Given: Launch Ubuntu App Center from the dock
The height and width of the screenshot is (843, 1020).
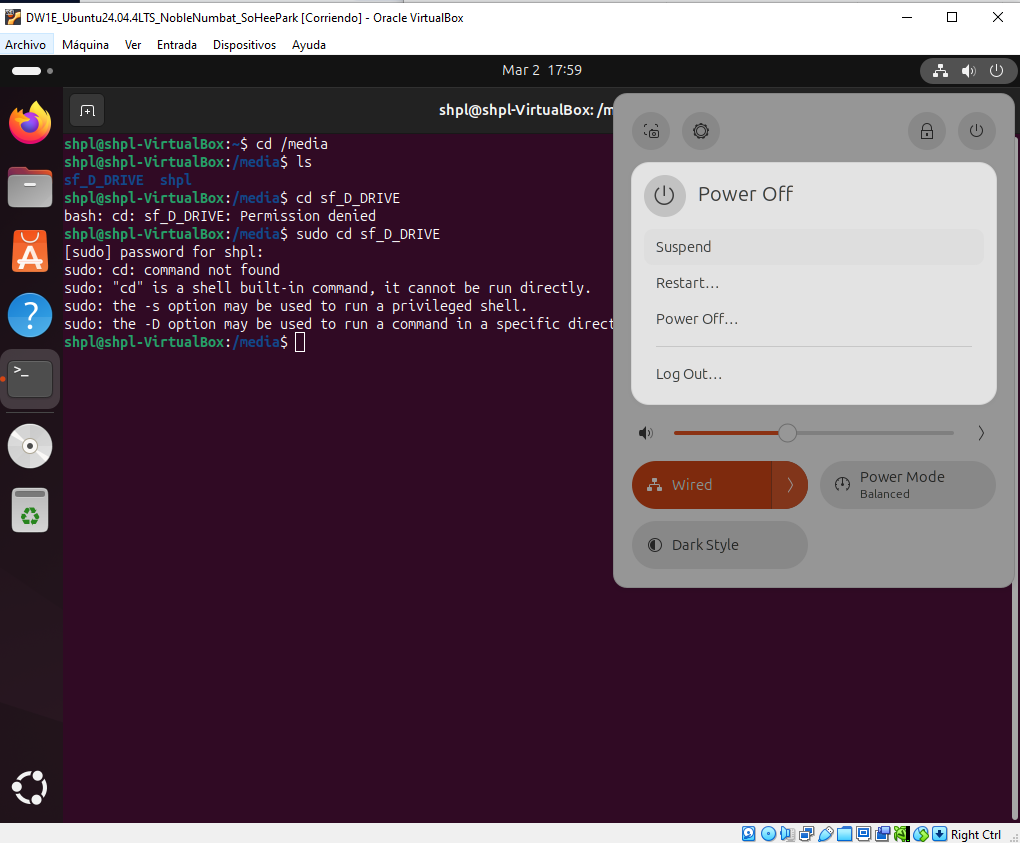Looking at the screenshot, I should coord(30,251).
